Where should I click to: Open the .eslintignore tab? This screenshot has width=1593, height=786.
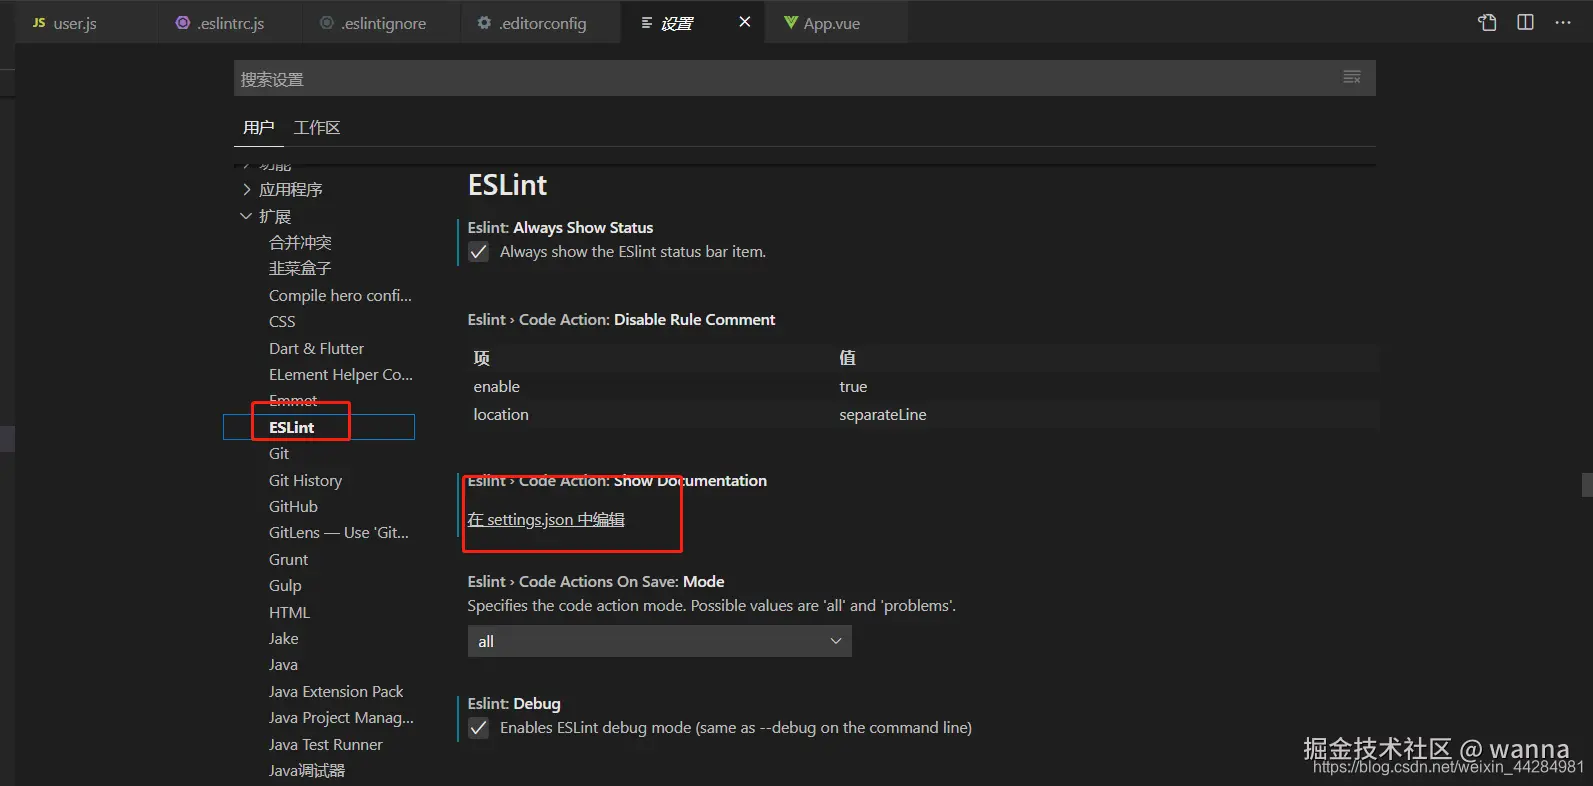tap(373, 23)
